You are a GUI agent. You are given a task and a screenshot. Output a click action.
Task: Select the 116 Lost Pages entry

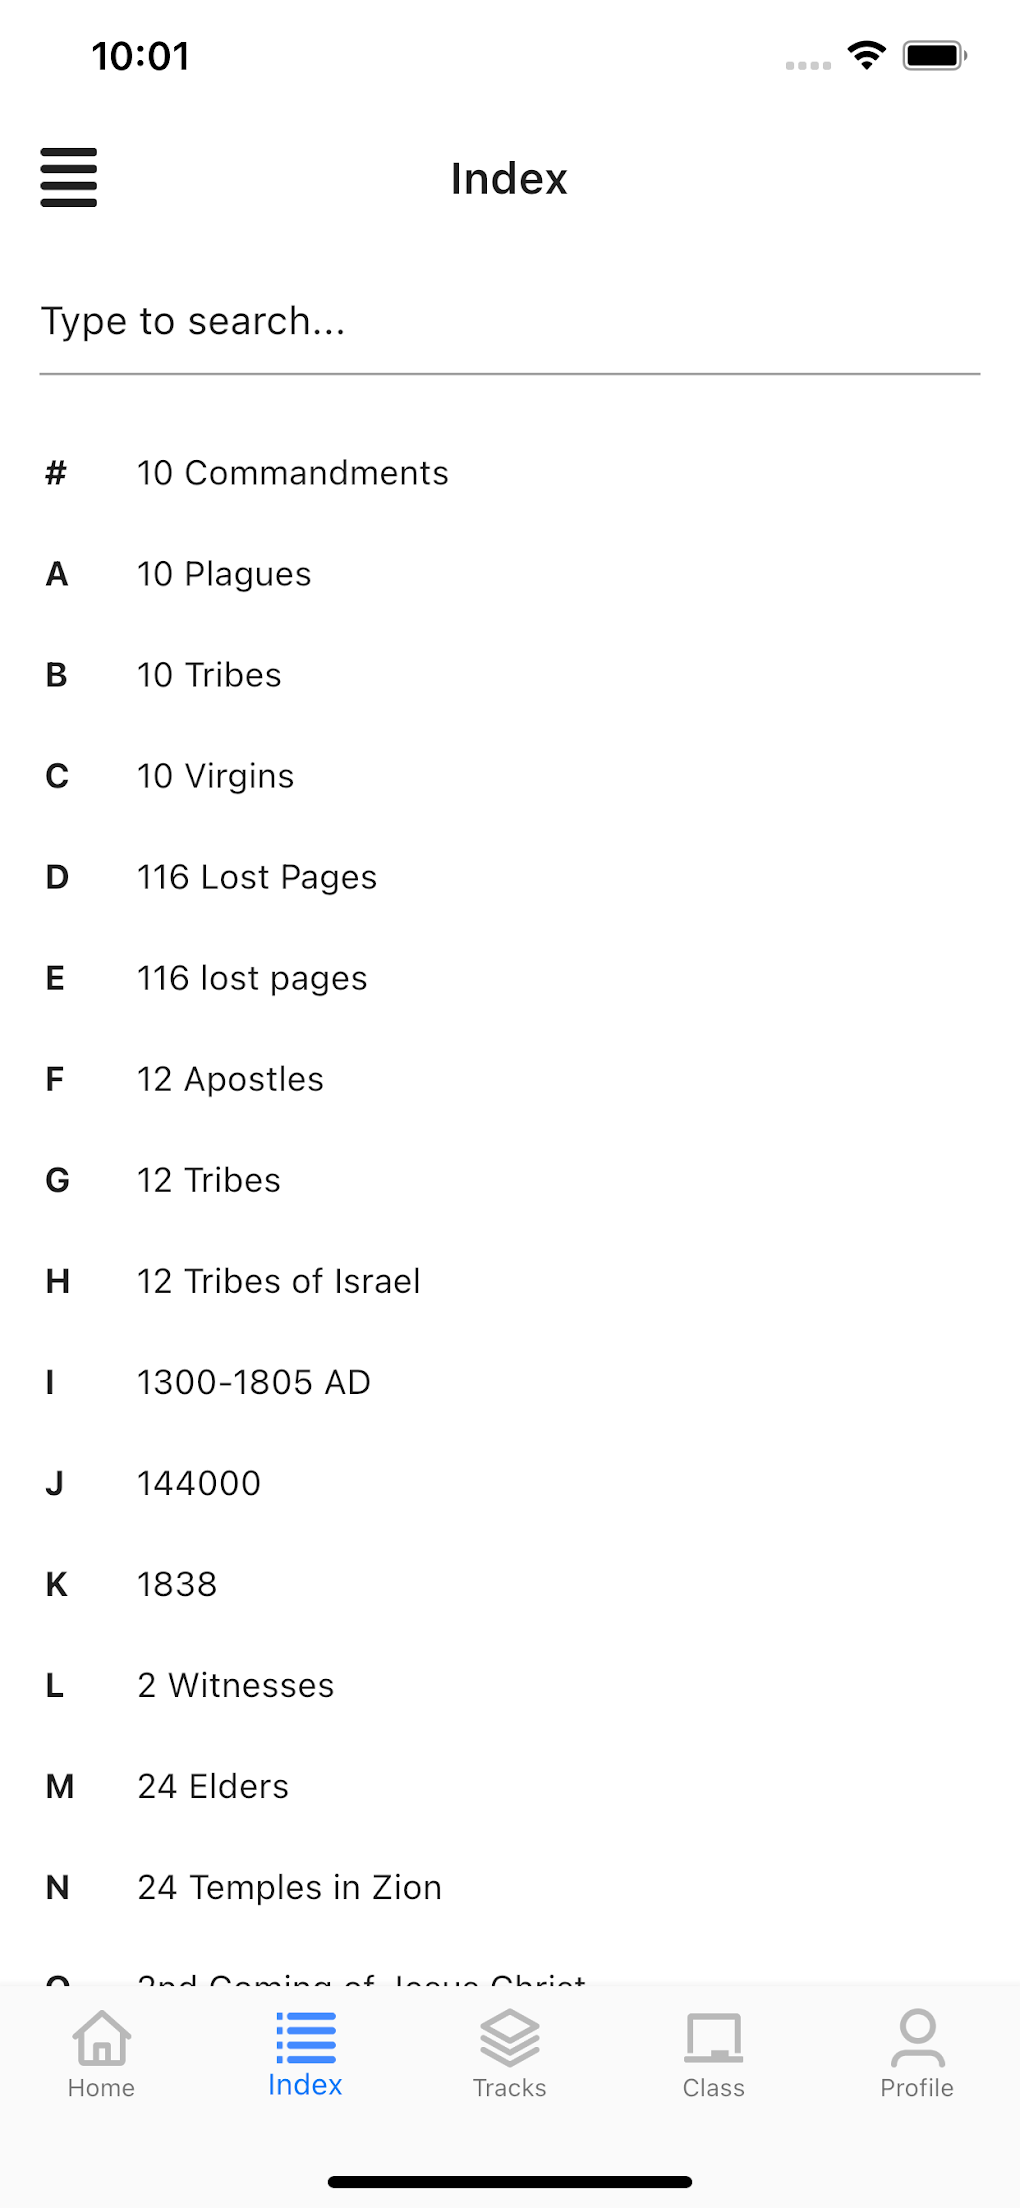[x=257, y=877]
